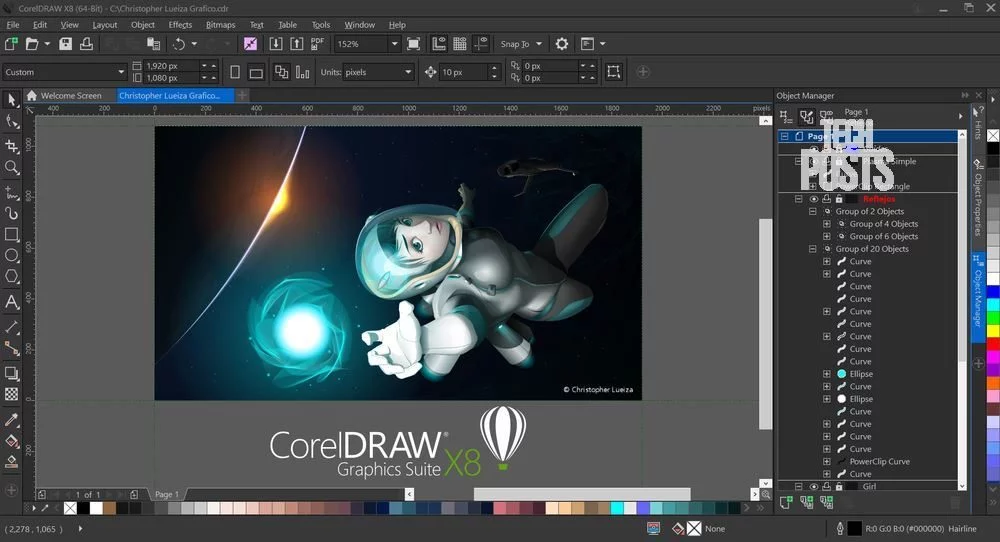1000x542 pixels.
Task: Select the Connector tool
Action: click(11, 348)
